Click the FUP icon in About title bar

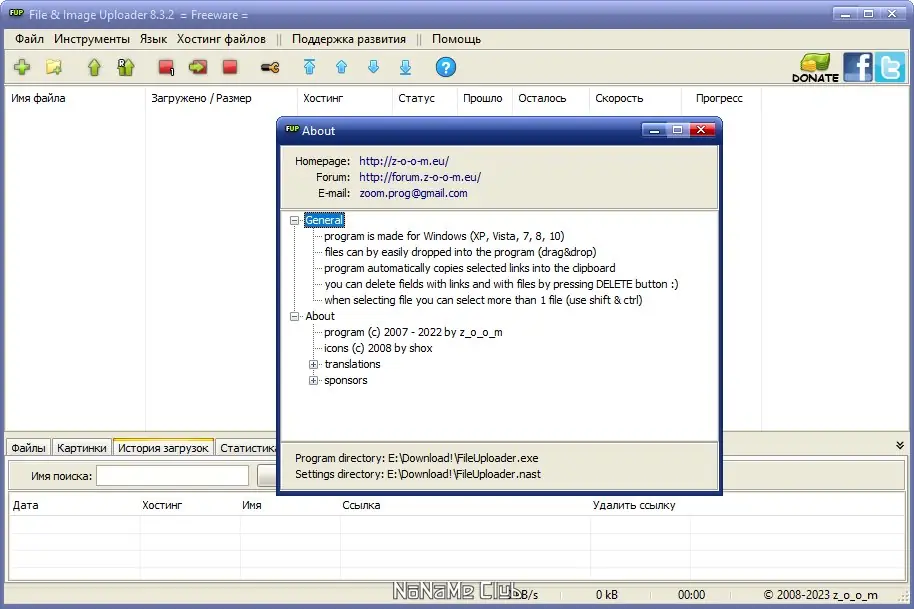coord(292,129)
